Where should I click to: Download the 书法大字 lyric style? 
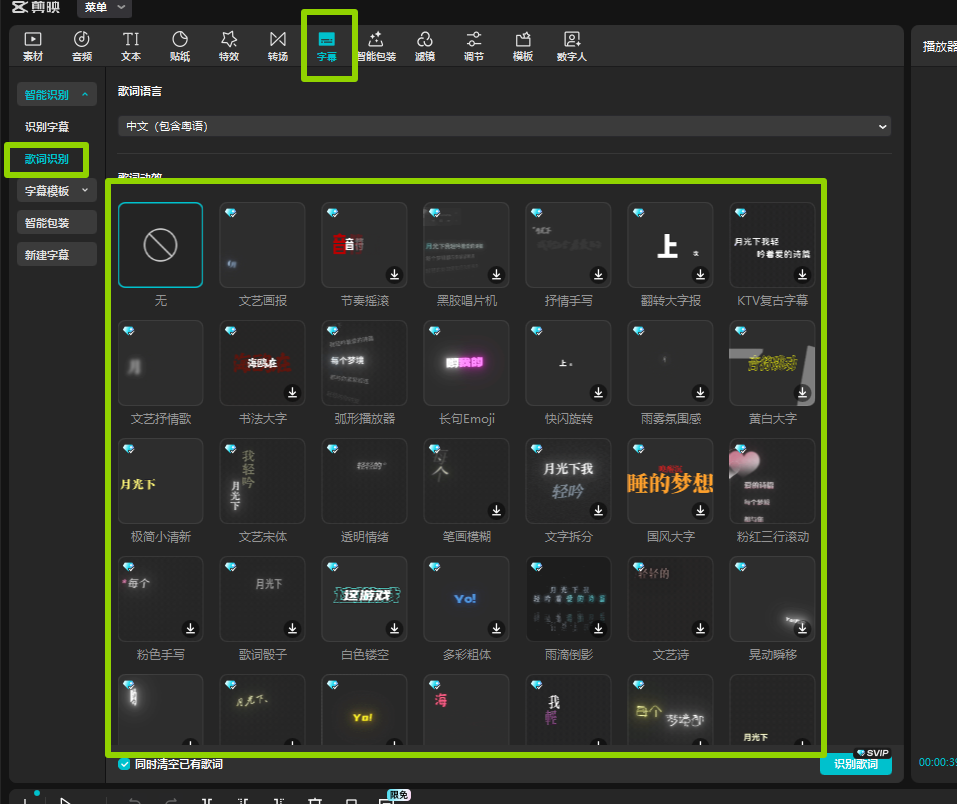292,392
